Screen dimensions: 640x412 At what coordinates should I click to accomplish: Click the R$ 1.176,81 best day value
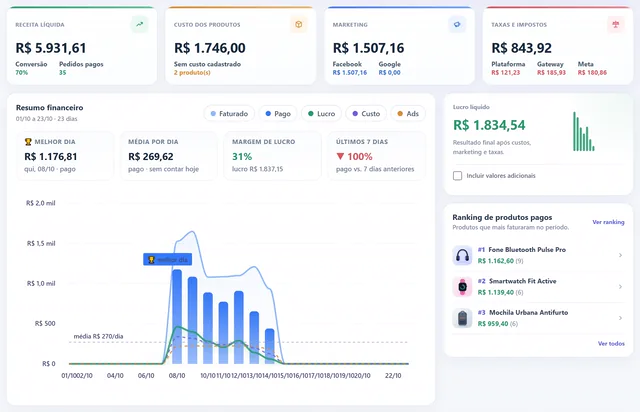[x=51, y=156]
